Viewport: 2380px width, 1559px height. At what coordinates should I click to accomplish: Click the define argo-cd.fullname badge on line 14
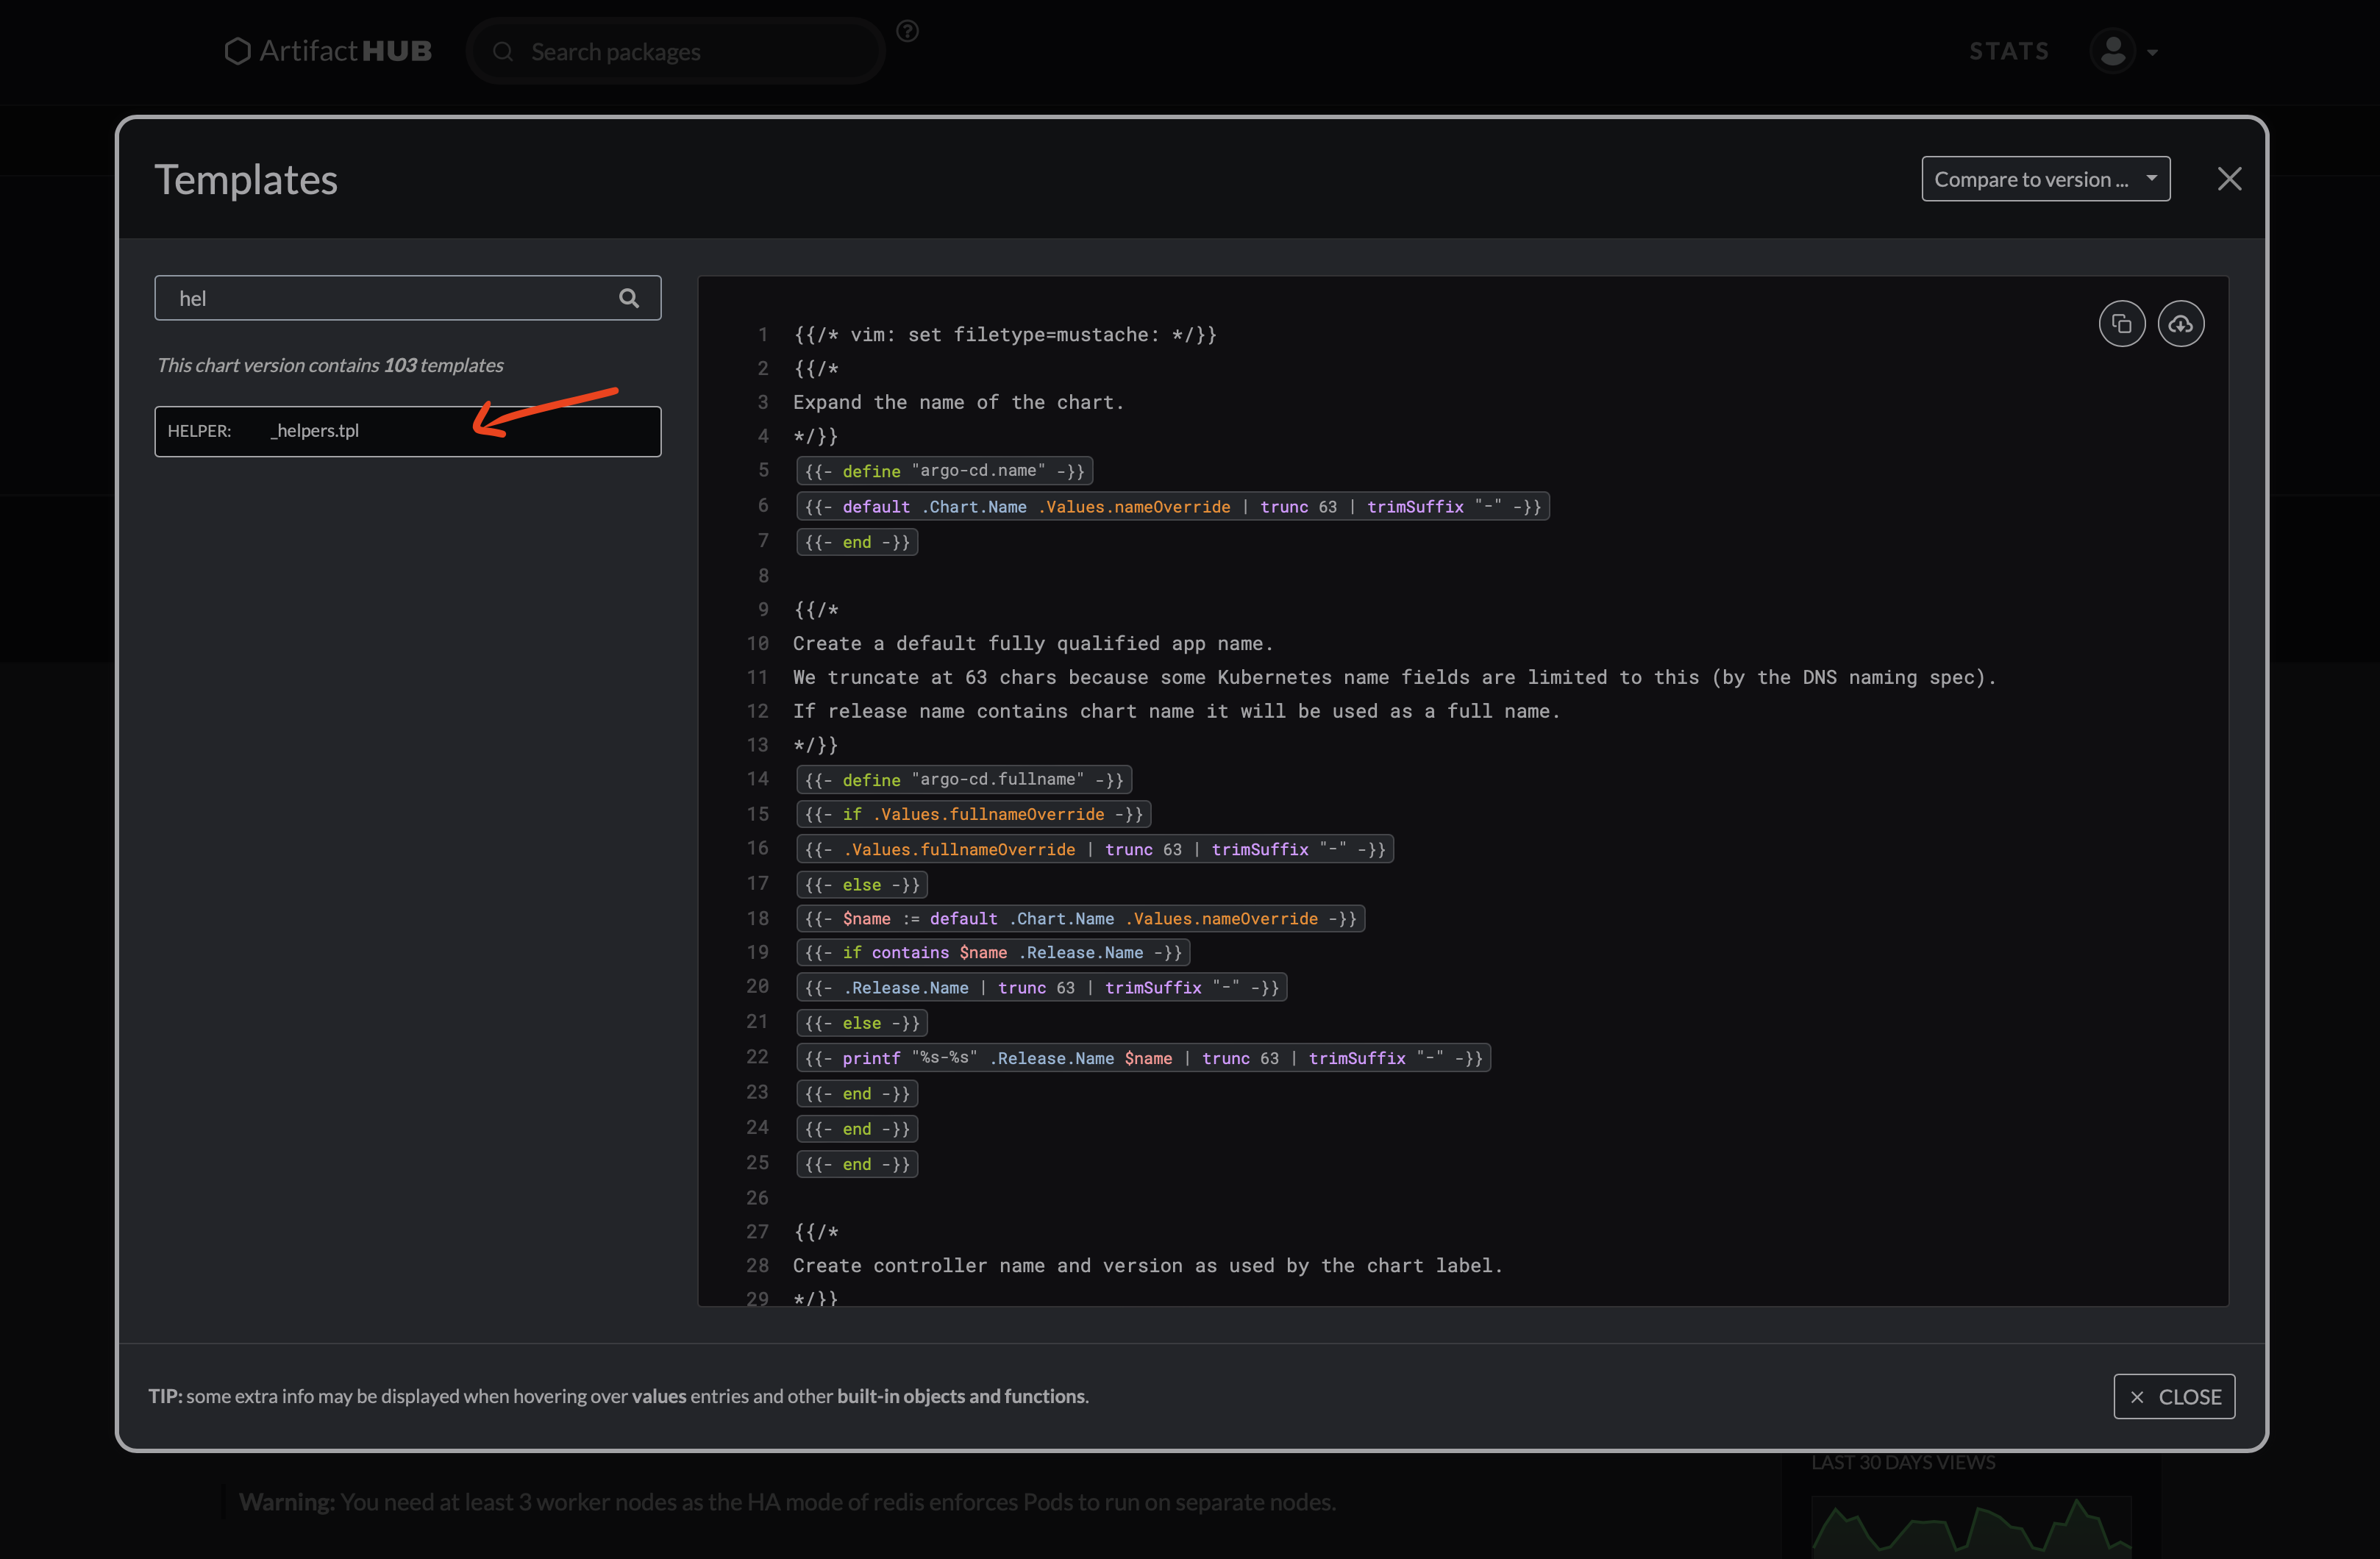(x=963, y=779)
